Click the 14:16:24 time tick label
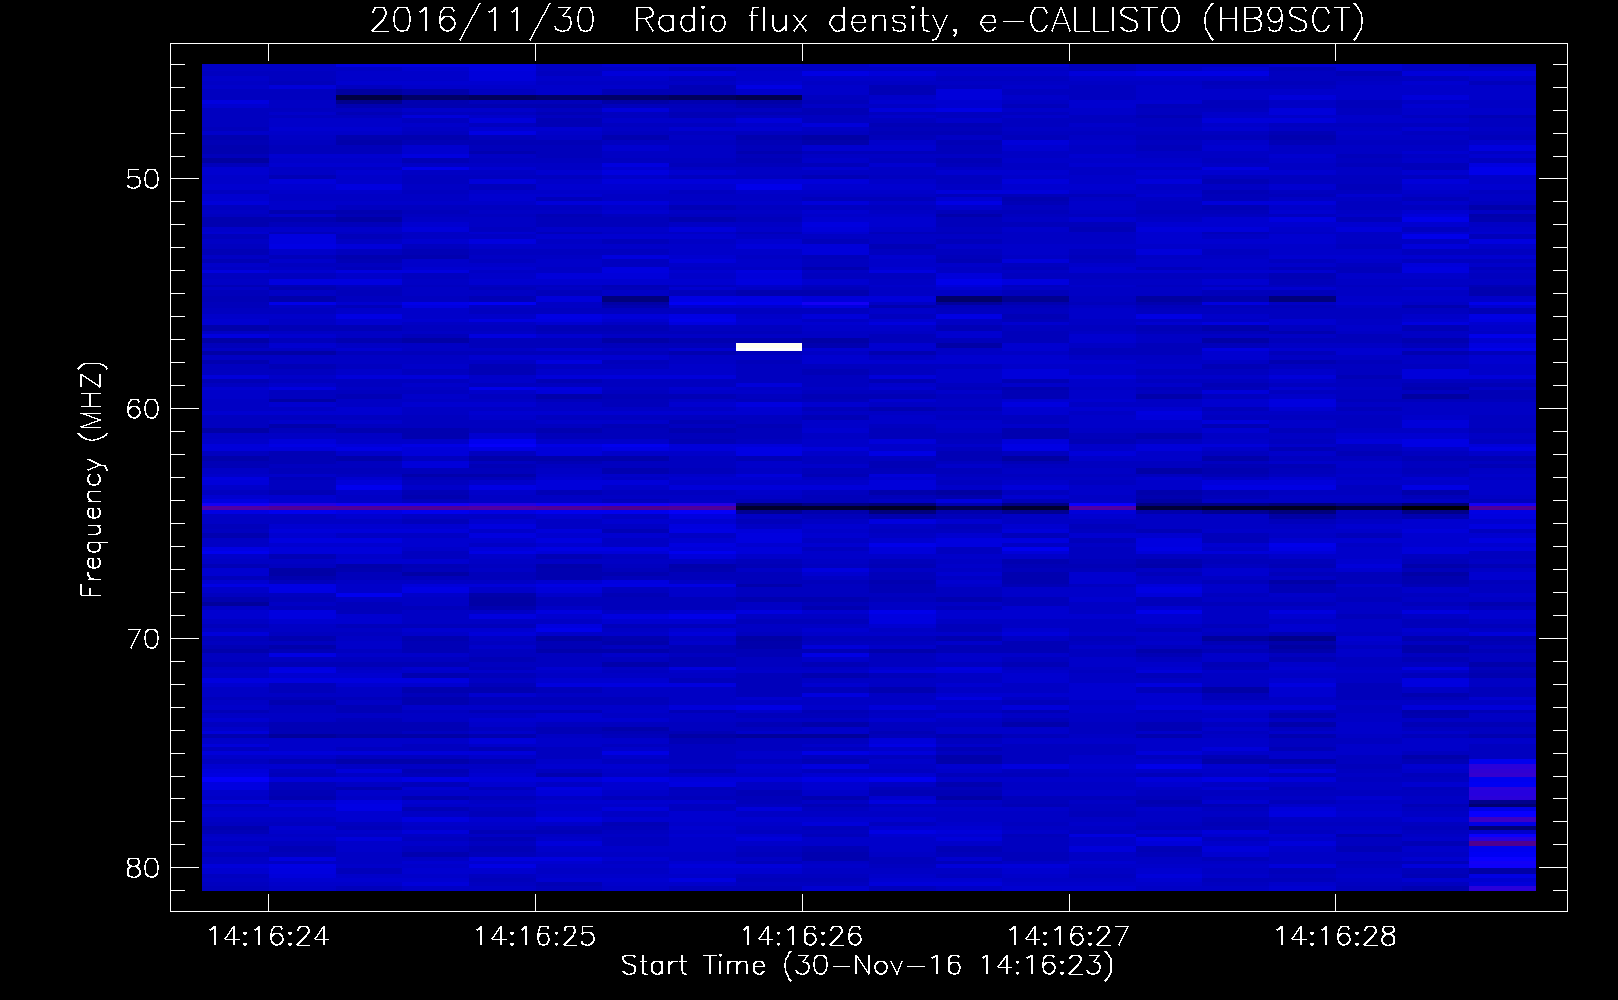 [268, 937]
